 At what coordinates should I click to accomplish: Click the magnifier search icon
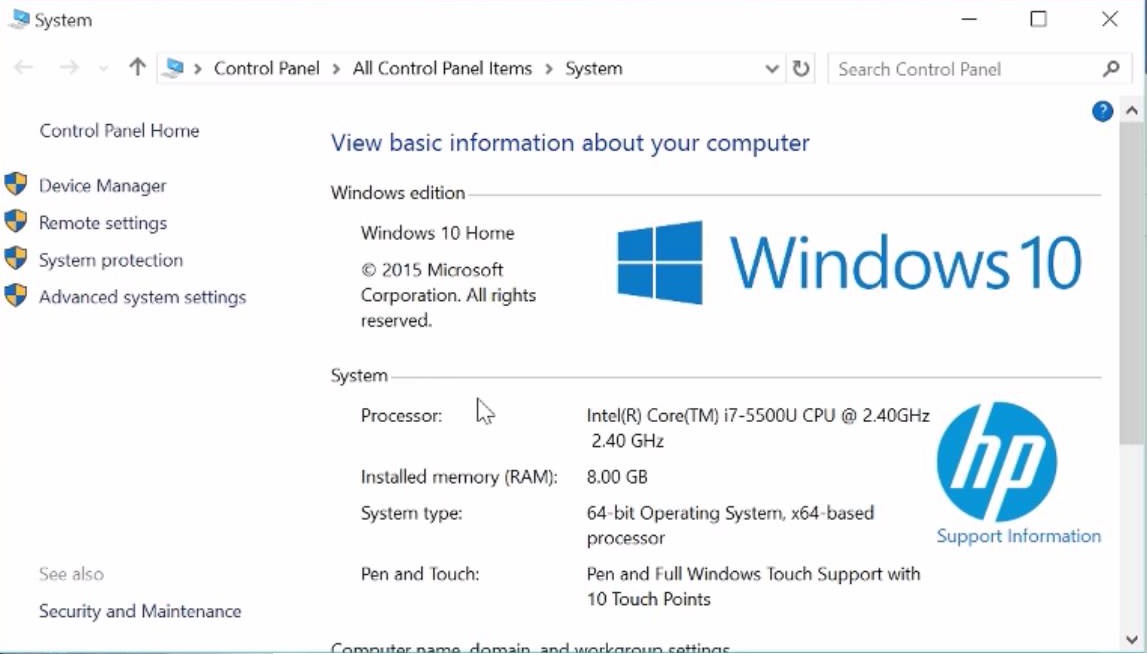[x=1110, y=69]
